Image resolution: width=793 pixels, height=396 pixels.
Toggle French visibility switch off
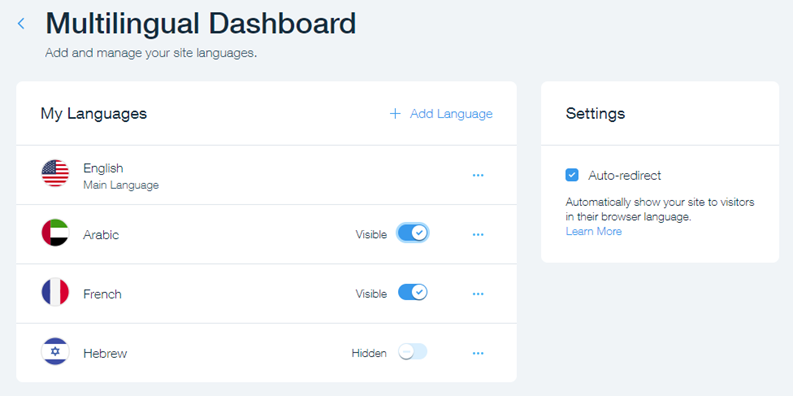[x=413, y=292]
